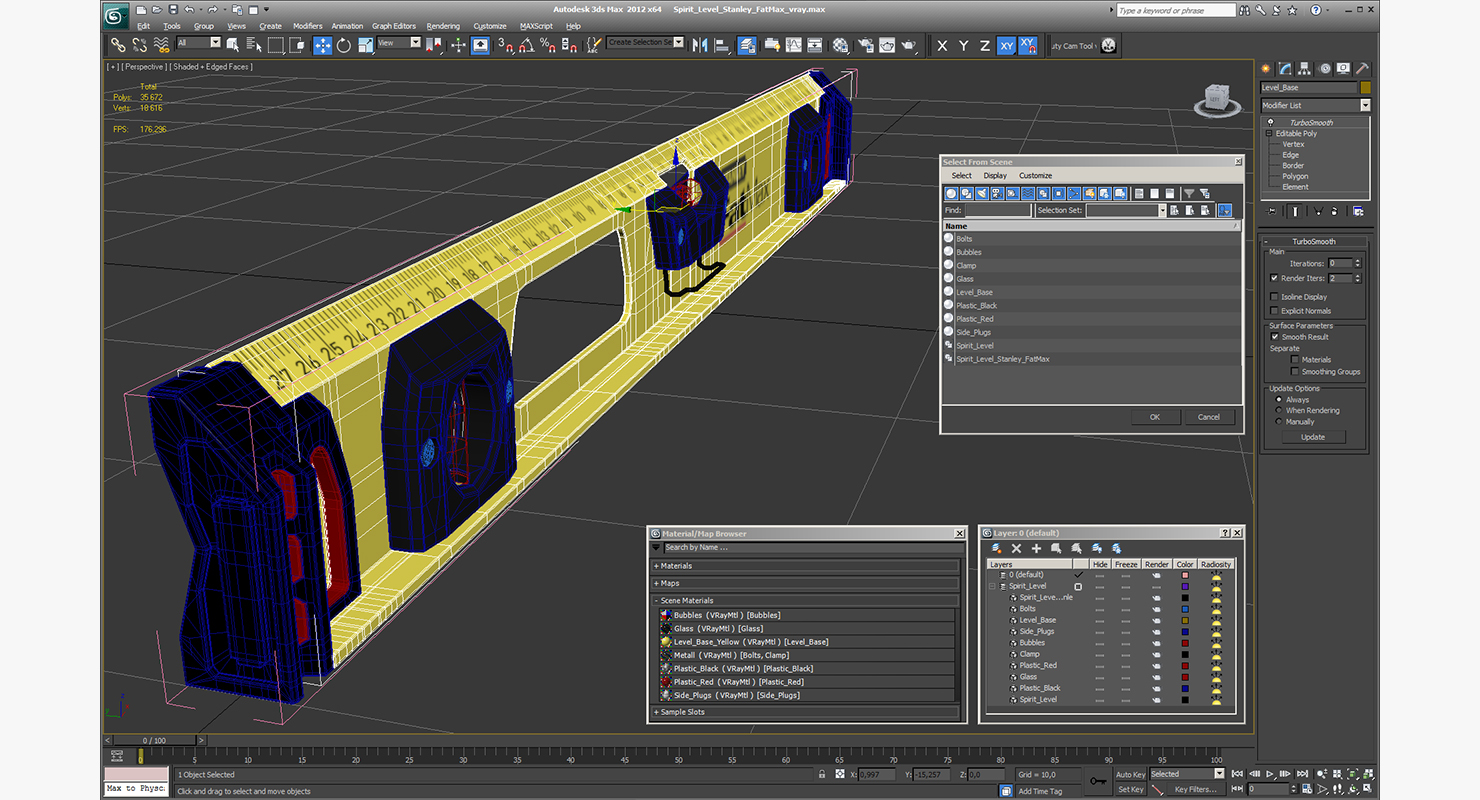This screenshot has width=1480, height=800.
Task: Select the Manually update radio button
Action: pyautogui.click(x=1279, y=422)
